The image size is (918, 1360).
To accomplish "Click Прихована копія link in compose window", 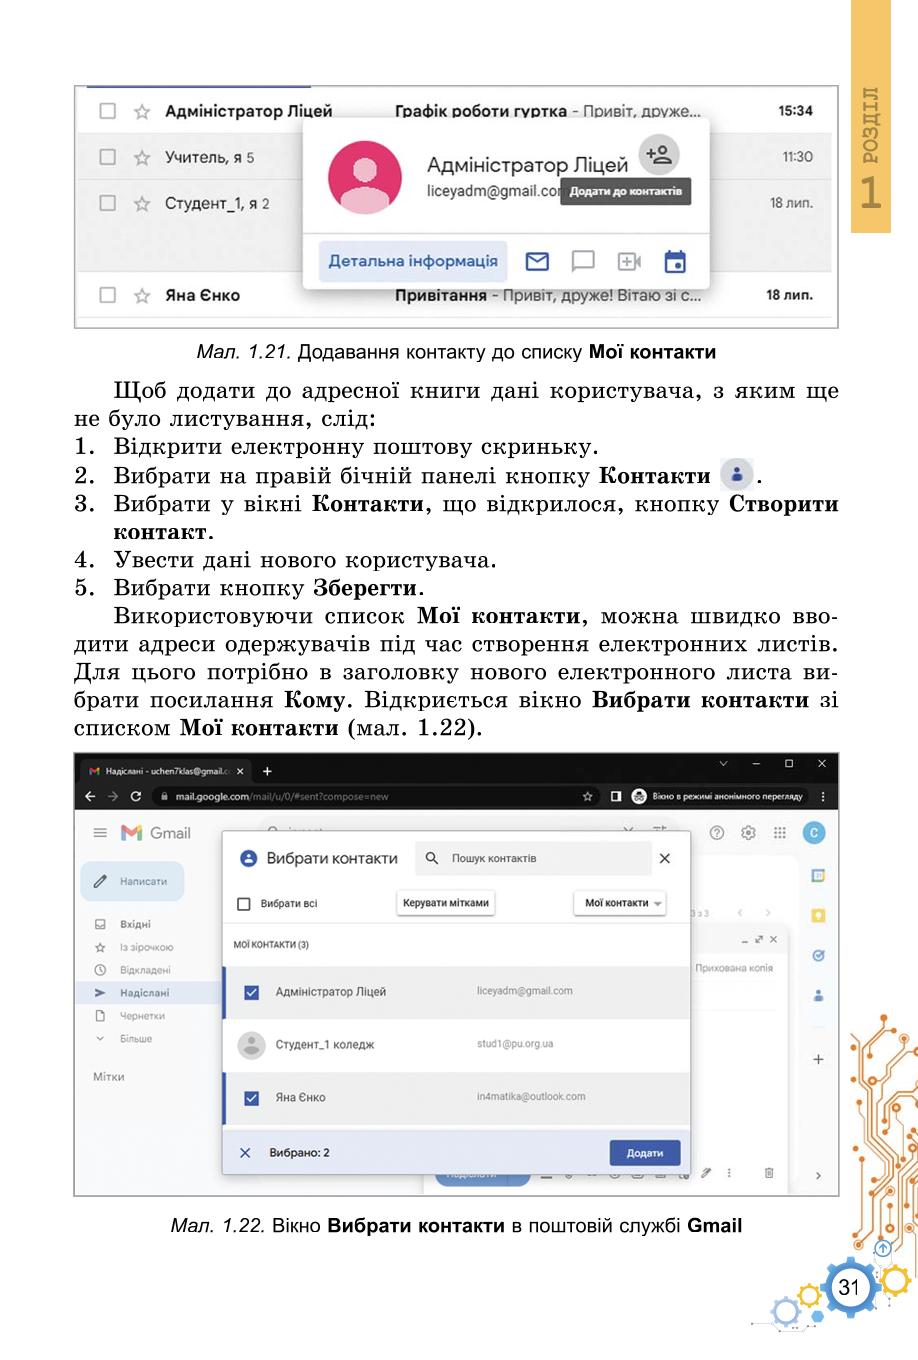I will click(734, 968).
